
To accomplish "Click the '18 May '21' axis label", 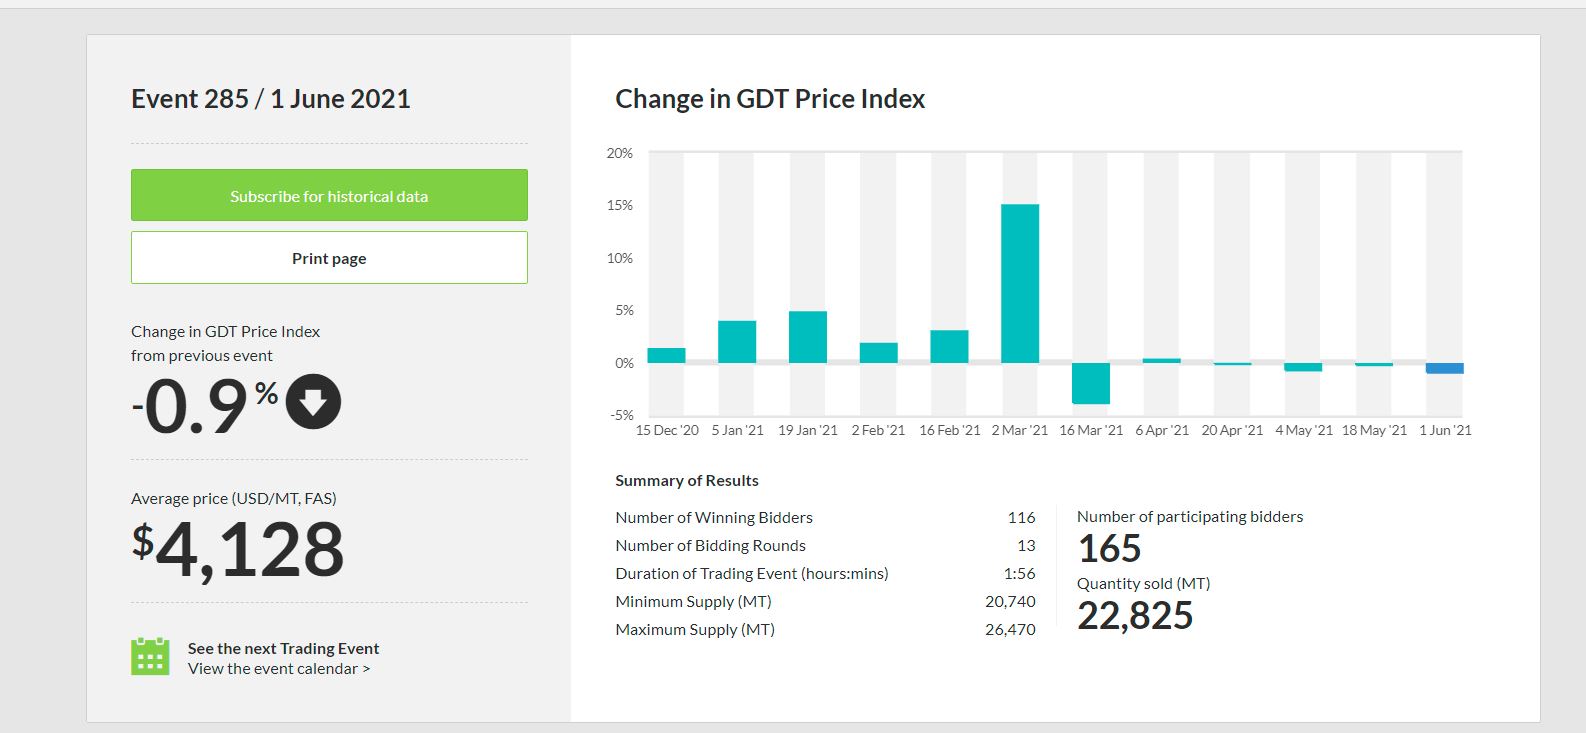I will (1374, 430).
